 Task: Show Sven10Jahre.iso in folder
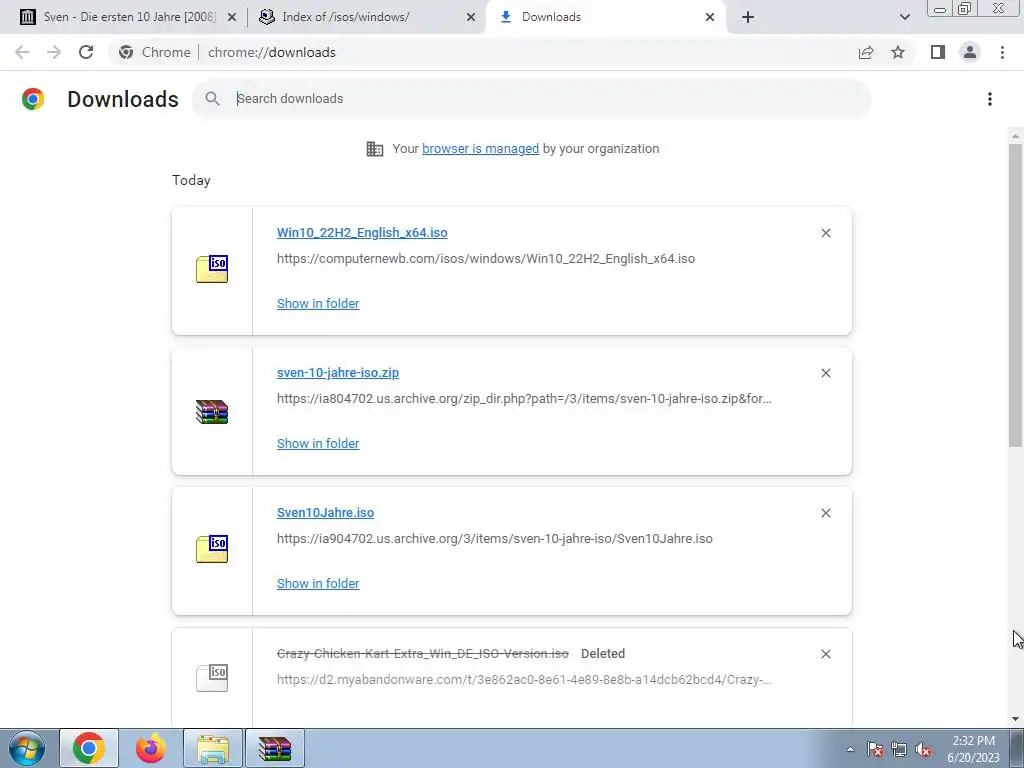click(318, 583)
